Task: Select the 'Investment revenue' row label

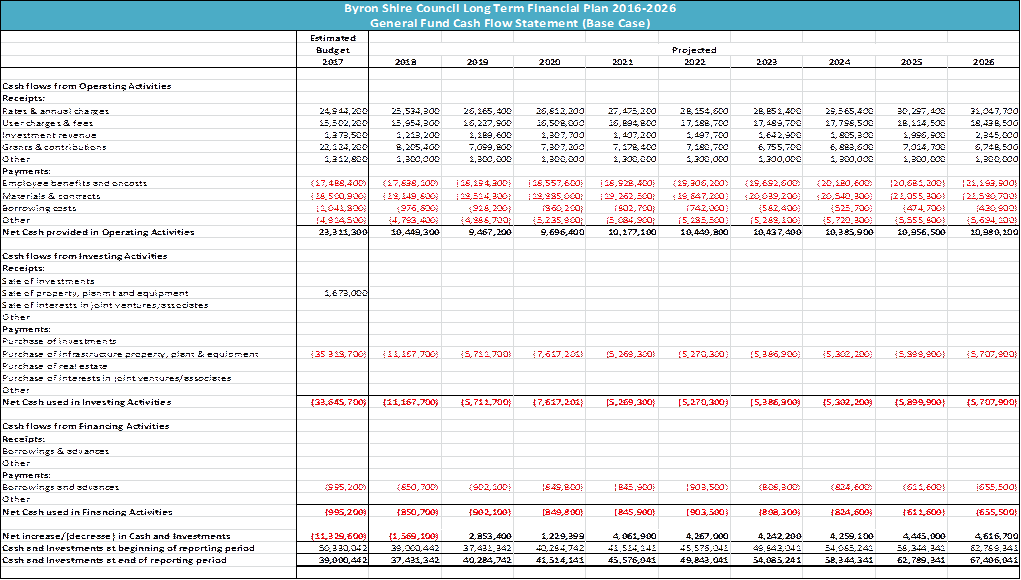Action: click(49, 135)
